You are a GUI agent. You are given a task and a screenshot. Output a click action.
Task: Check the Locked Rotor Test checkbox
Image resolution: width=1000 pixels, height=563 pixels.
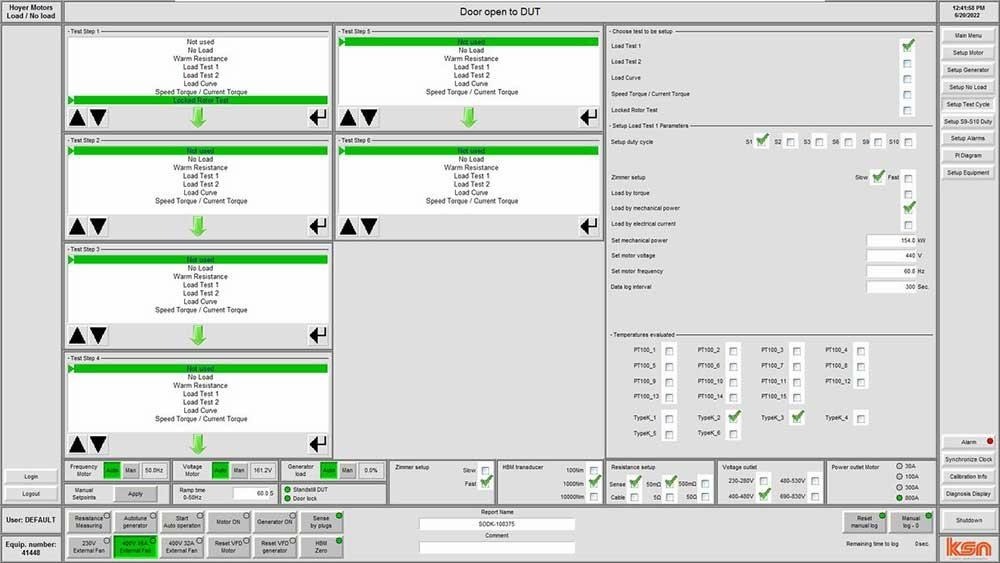pyautogui.click(x=907, y=110)
